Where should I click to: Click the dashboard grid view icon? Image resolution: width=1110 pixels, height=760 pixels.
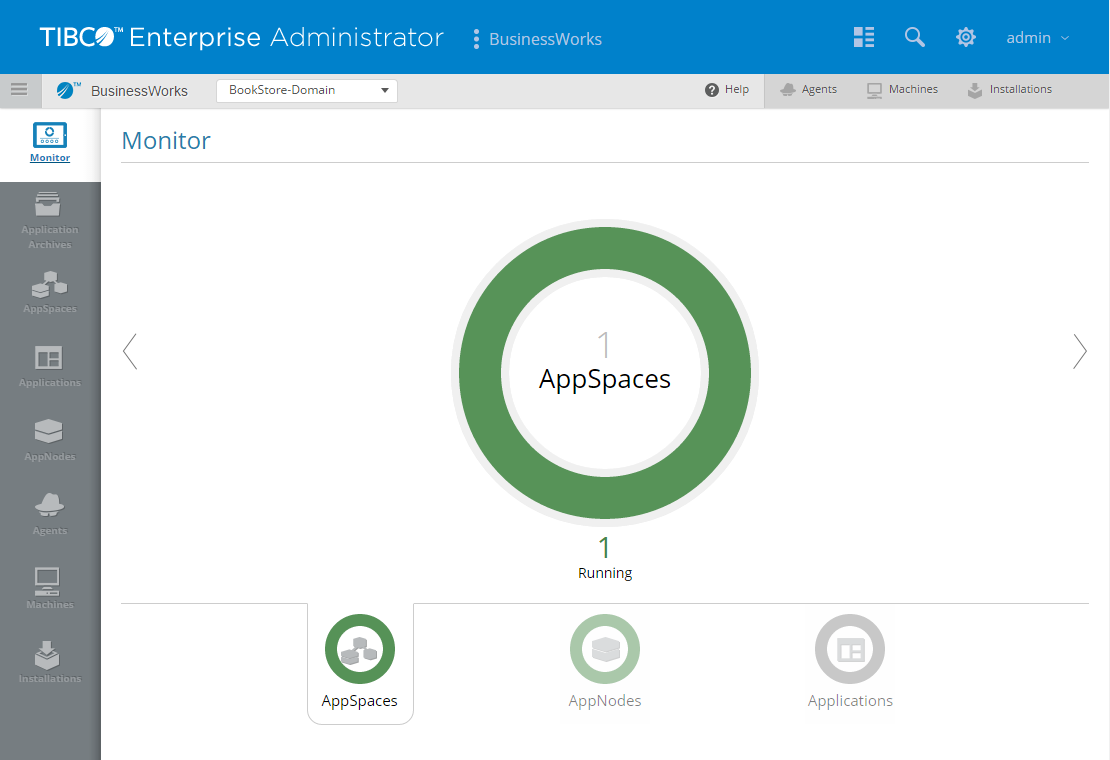point(864,37)
